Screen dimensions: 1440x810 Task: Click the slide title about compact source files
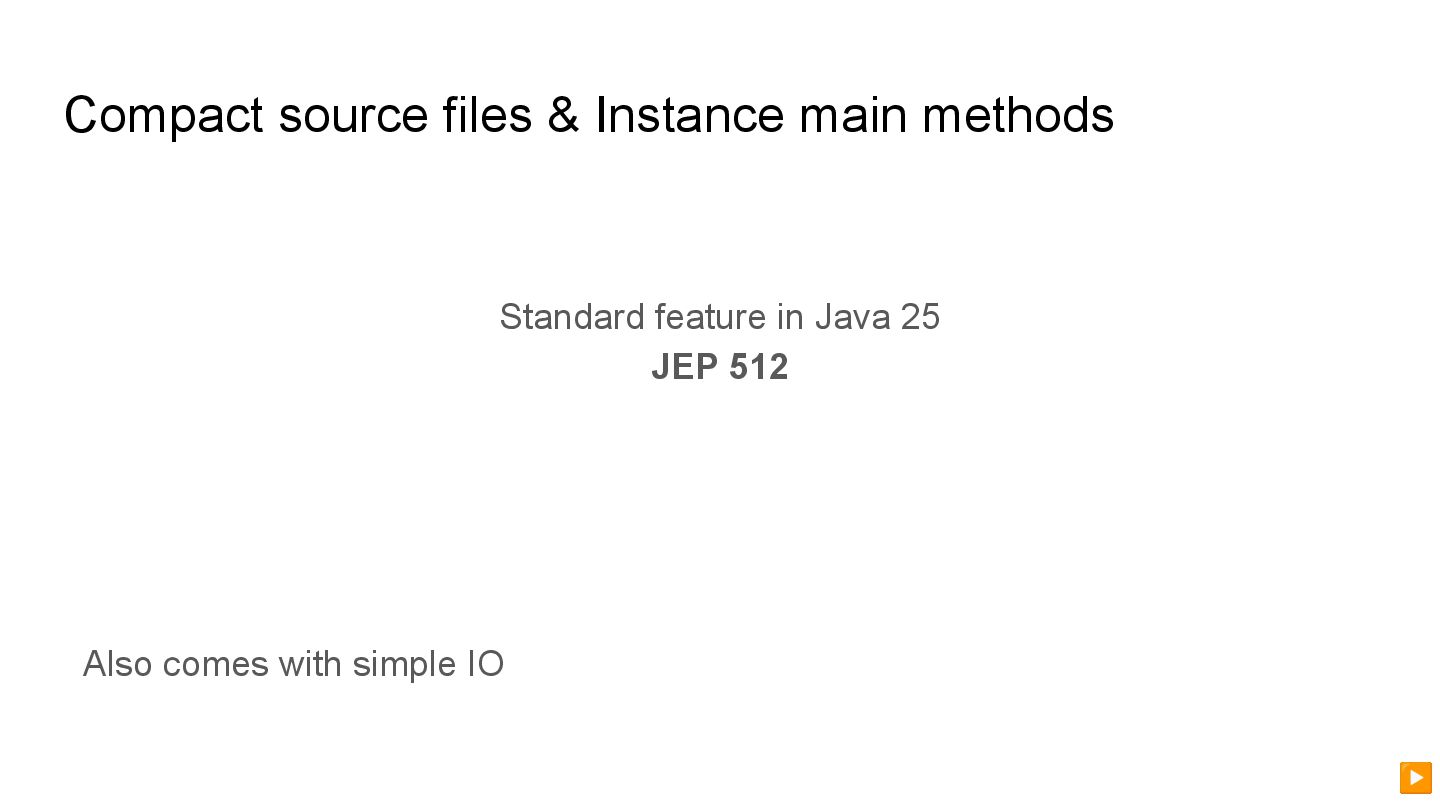(588, 115)
